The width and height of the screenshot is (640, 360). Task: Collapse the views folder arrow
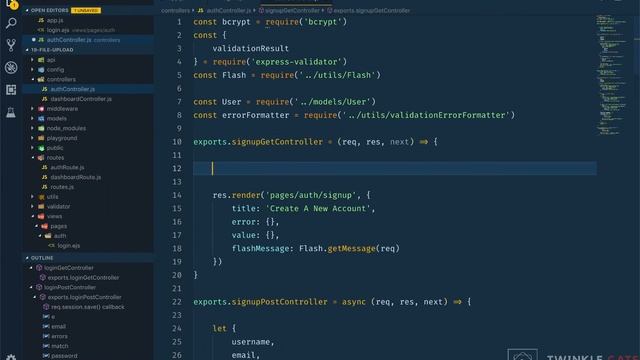tap(33, 216)
